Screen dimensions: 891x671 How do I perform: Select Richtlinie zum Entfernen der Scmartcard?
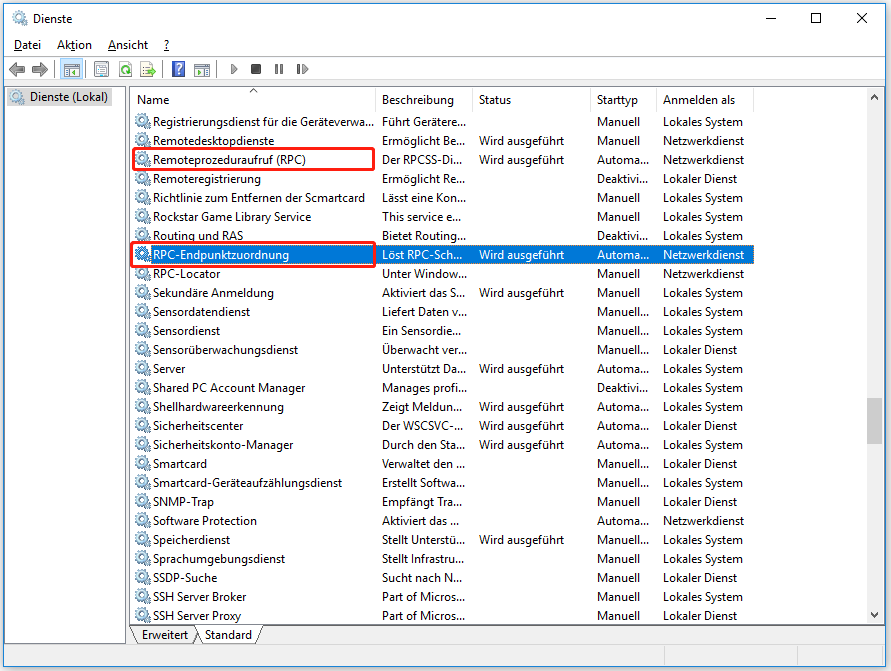[259, 197]
